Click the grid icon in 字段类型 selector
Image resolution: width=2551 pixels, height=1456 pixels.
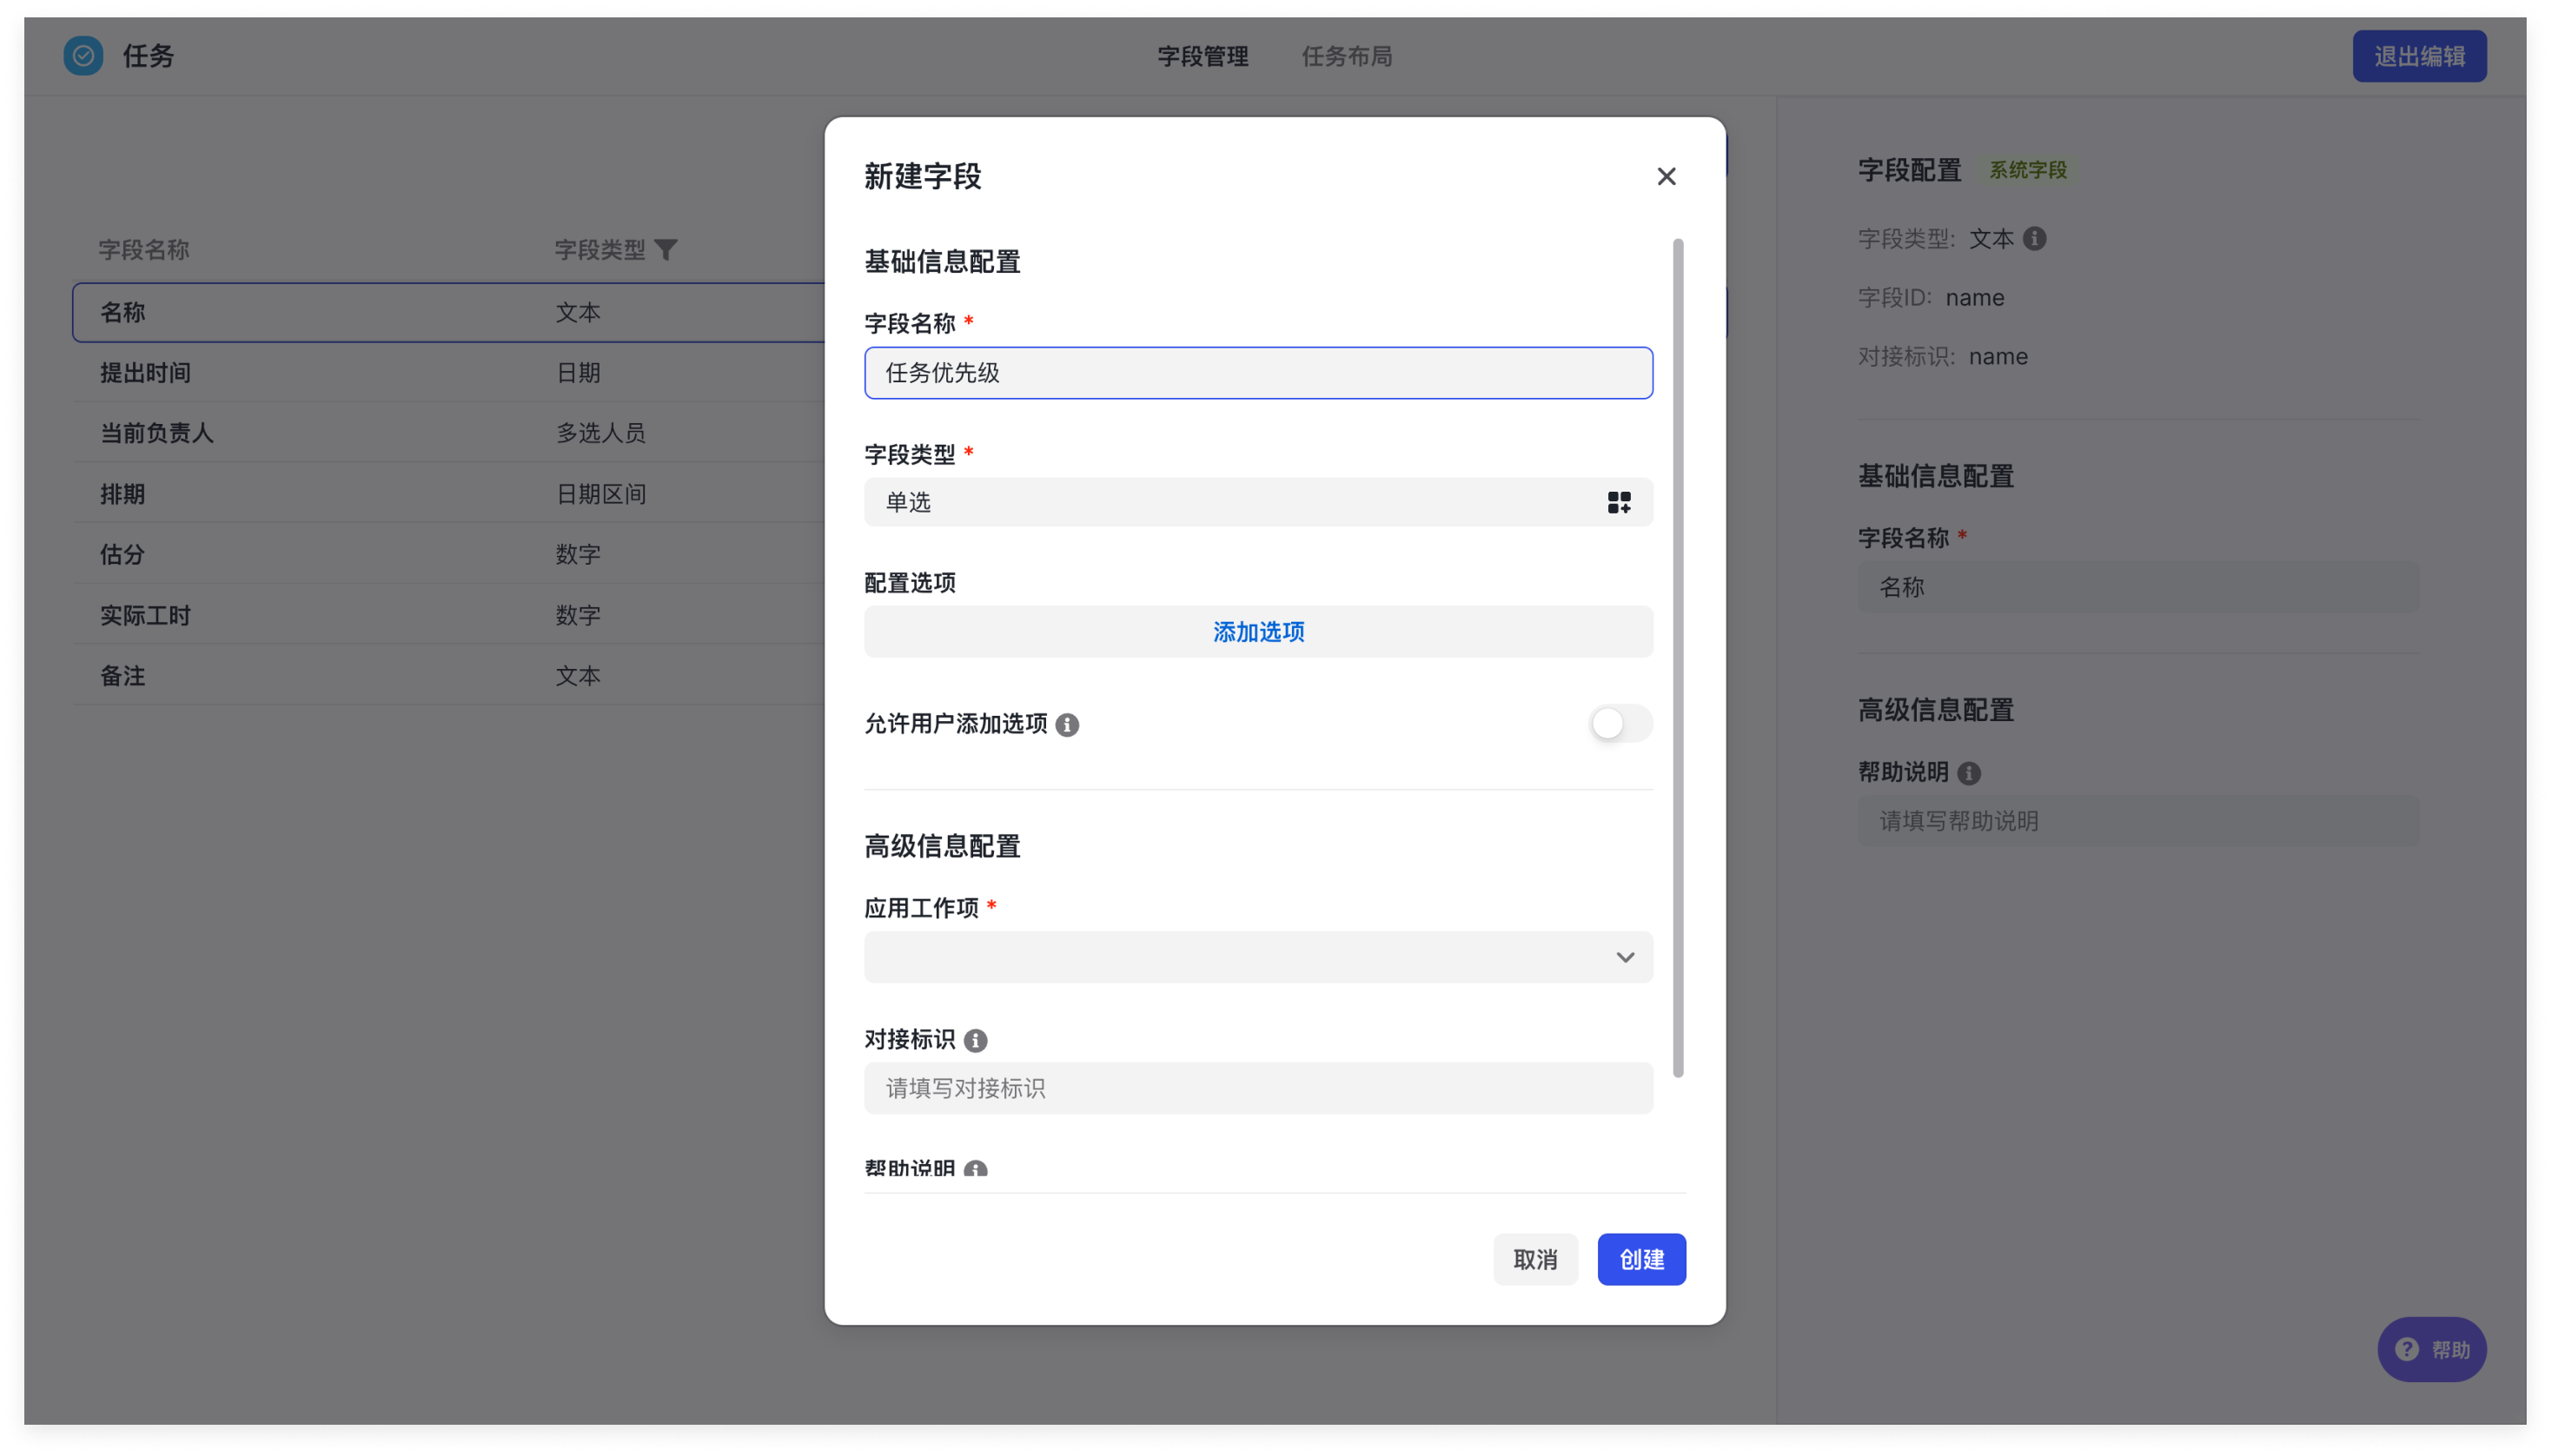point(1619,502)
